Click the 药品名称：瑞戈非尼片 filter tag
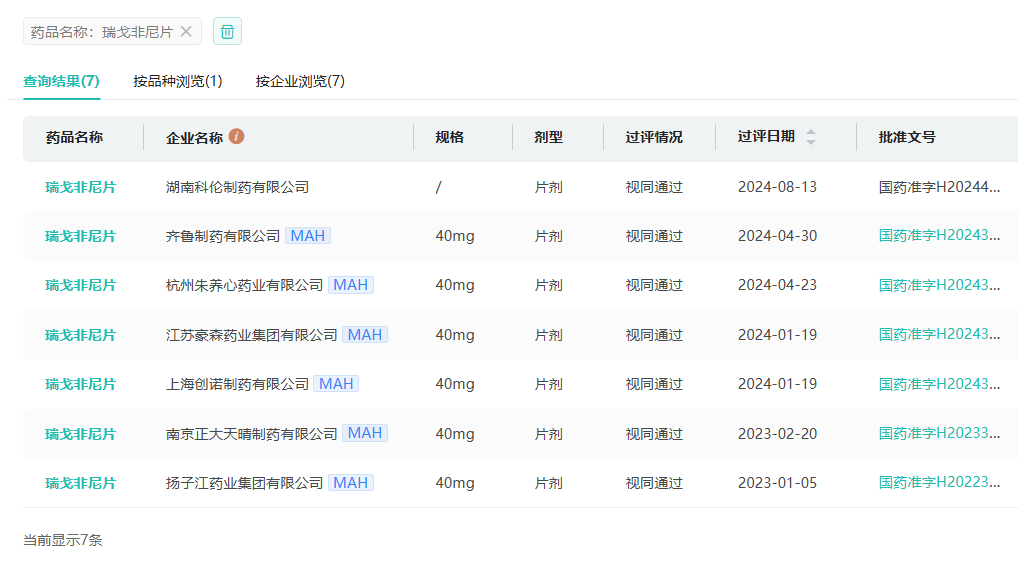1018x564 pixels. 112,31
